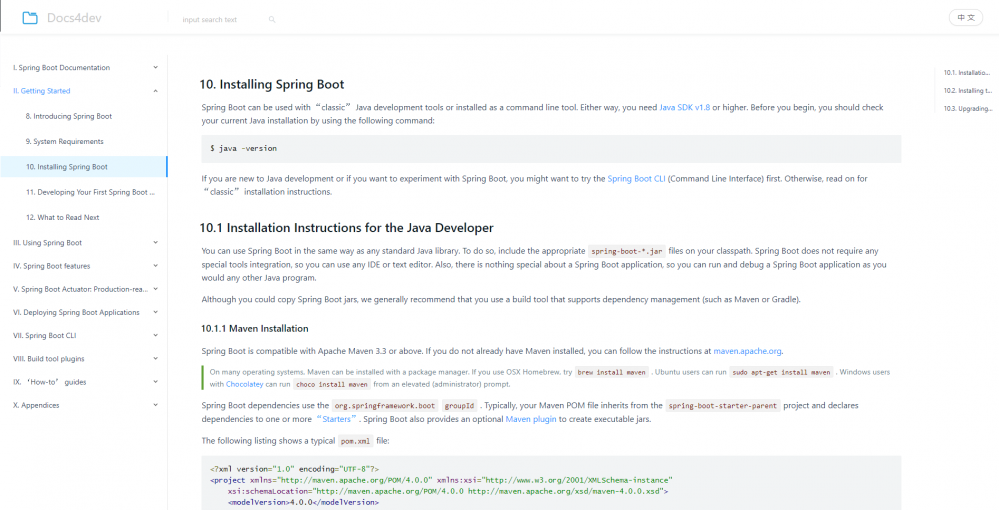Collapse the Getting Started section

click(155, 91)
